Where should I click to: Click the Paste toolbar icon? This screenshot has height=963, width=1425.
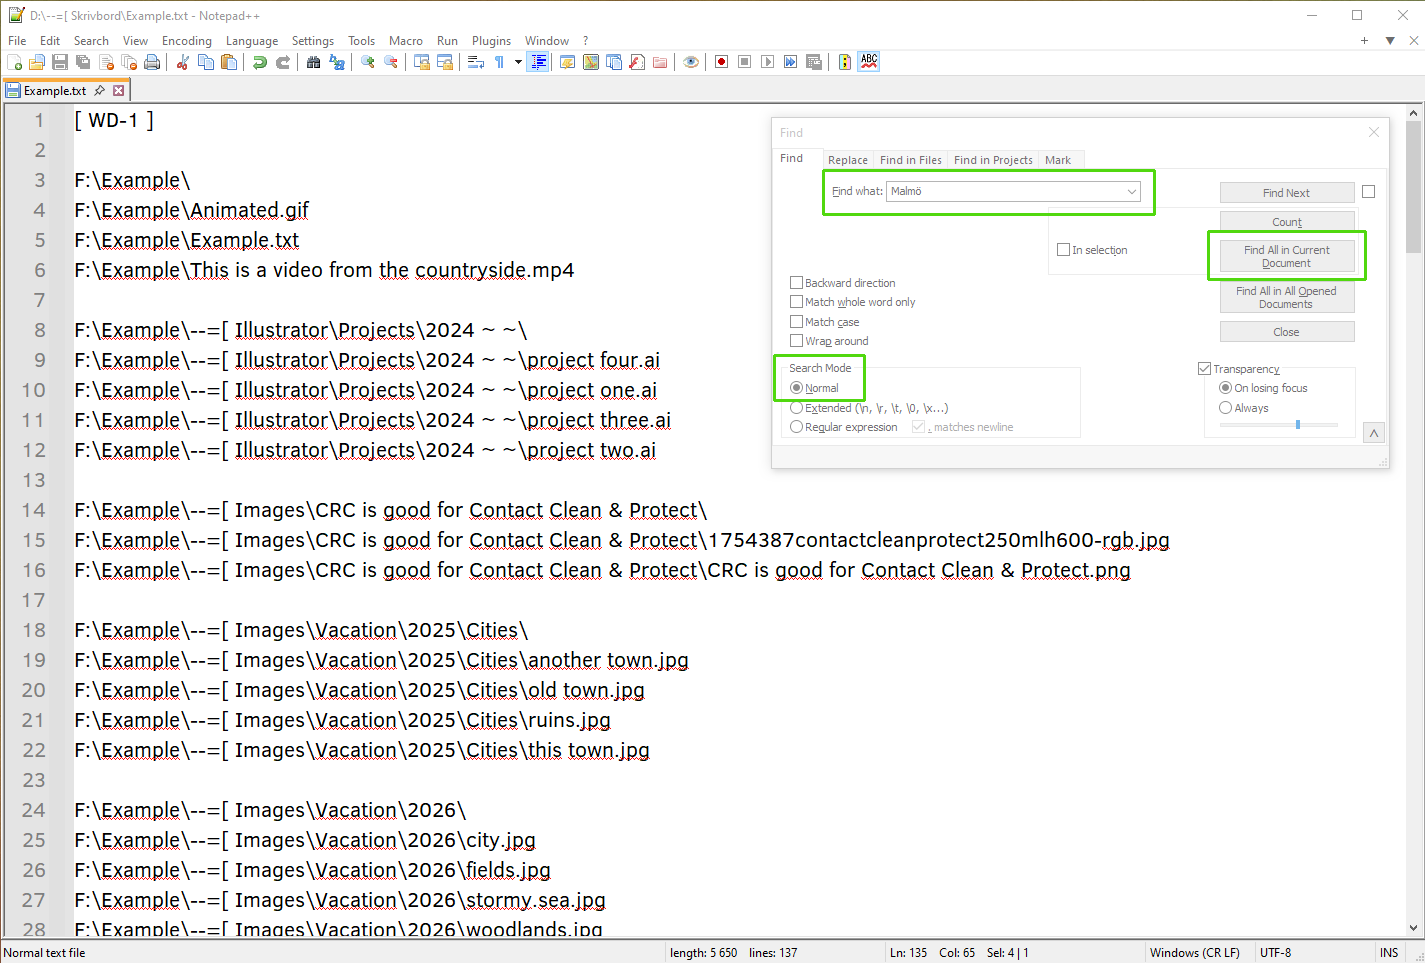[229, 62]
